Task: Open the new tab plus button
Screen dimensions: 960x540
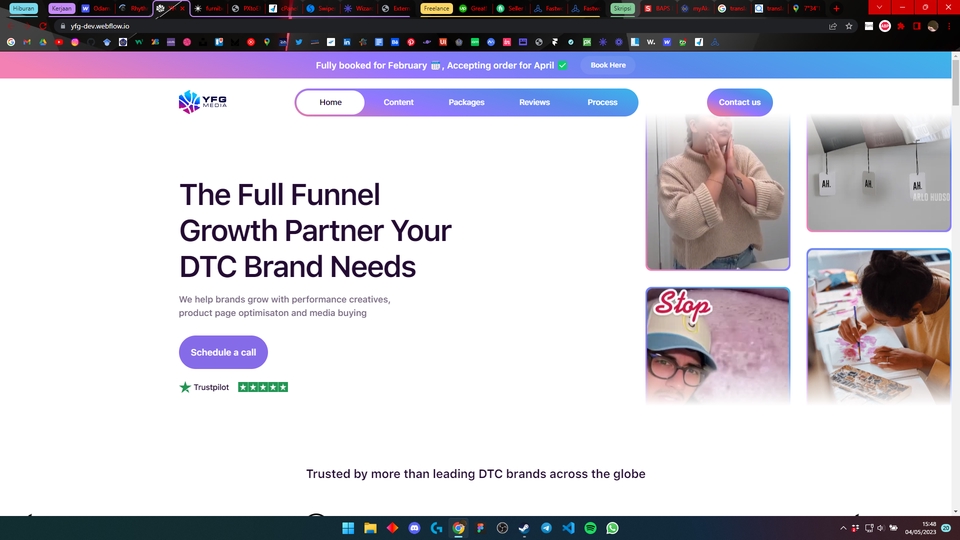Action: (836, 9)
